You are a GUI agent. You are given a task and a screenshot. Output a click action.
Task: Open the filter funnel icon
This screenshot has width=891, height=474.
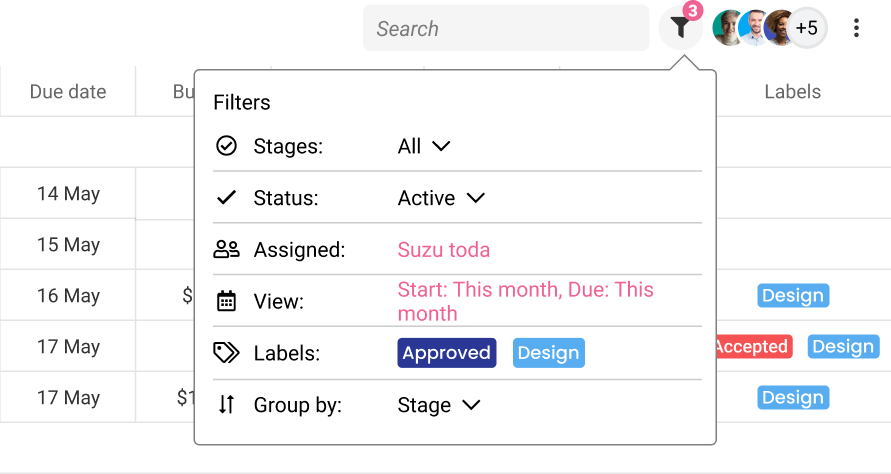pyautogui.click(x=680, y=27)
